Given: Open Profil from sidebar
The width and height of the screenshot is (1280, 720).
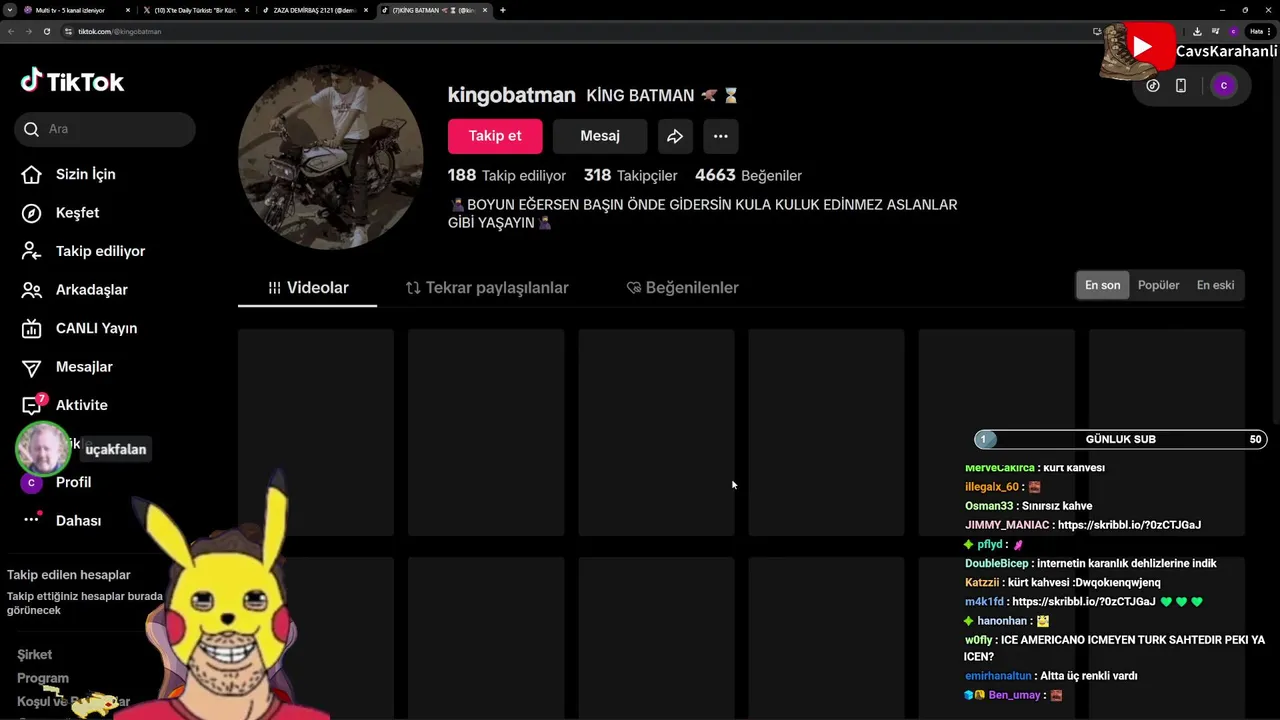Looking at the screenshot, I should [56, 482].
